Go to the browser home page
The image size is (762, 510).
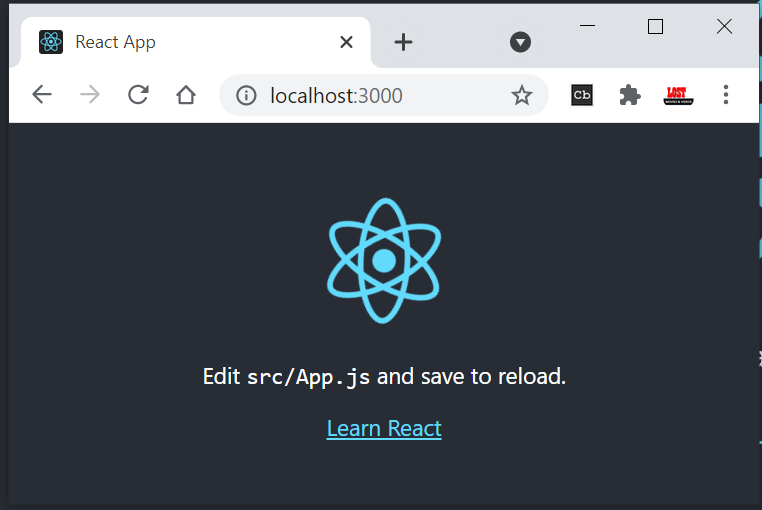coord(186,95)
